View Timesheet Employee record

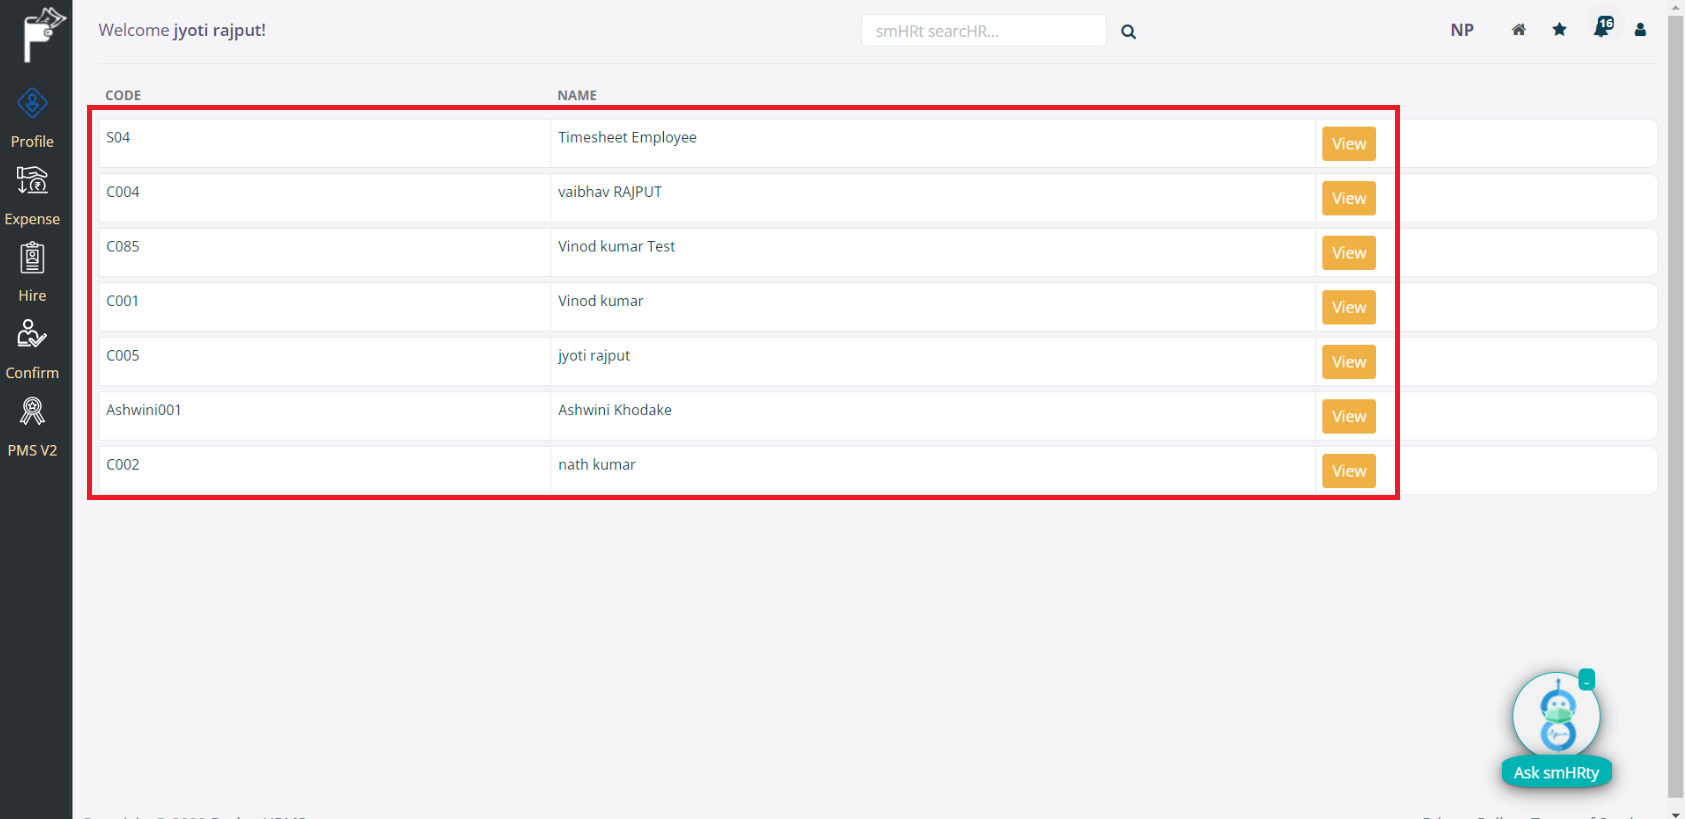click(1348, 144)
